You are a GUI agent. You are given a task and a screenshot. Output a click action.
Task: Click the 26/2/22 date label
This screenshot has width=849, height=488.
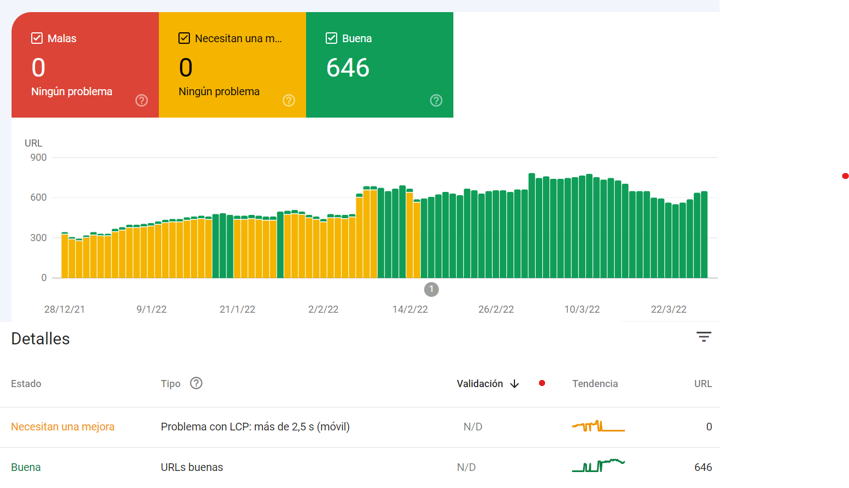496,309
